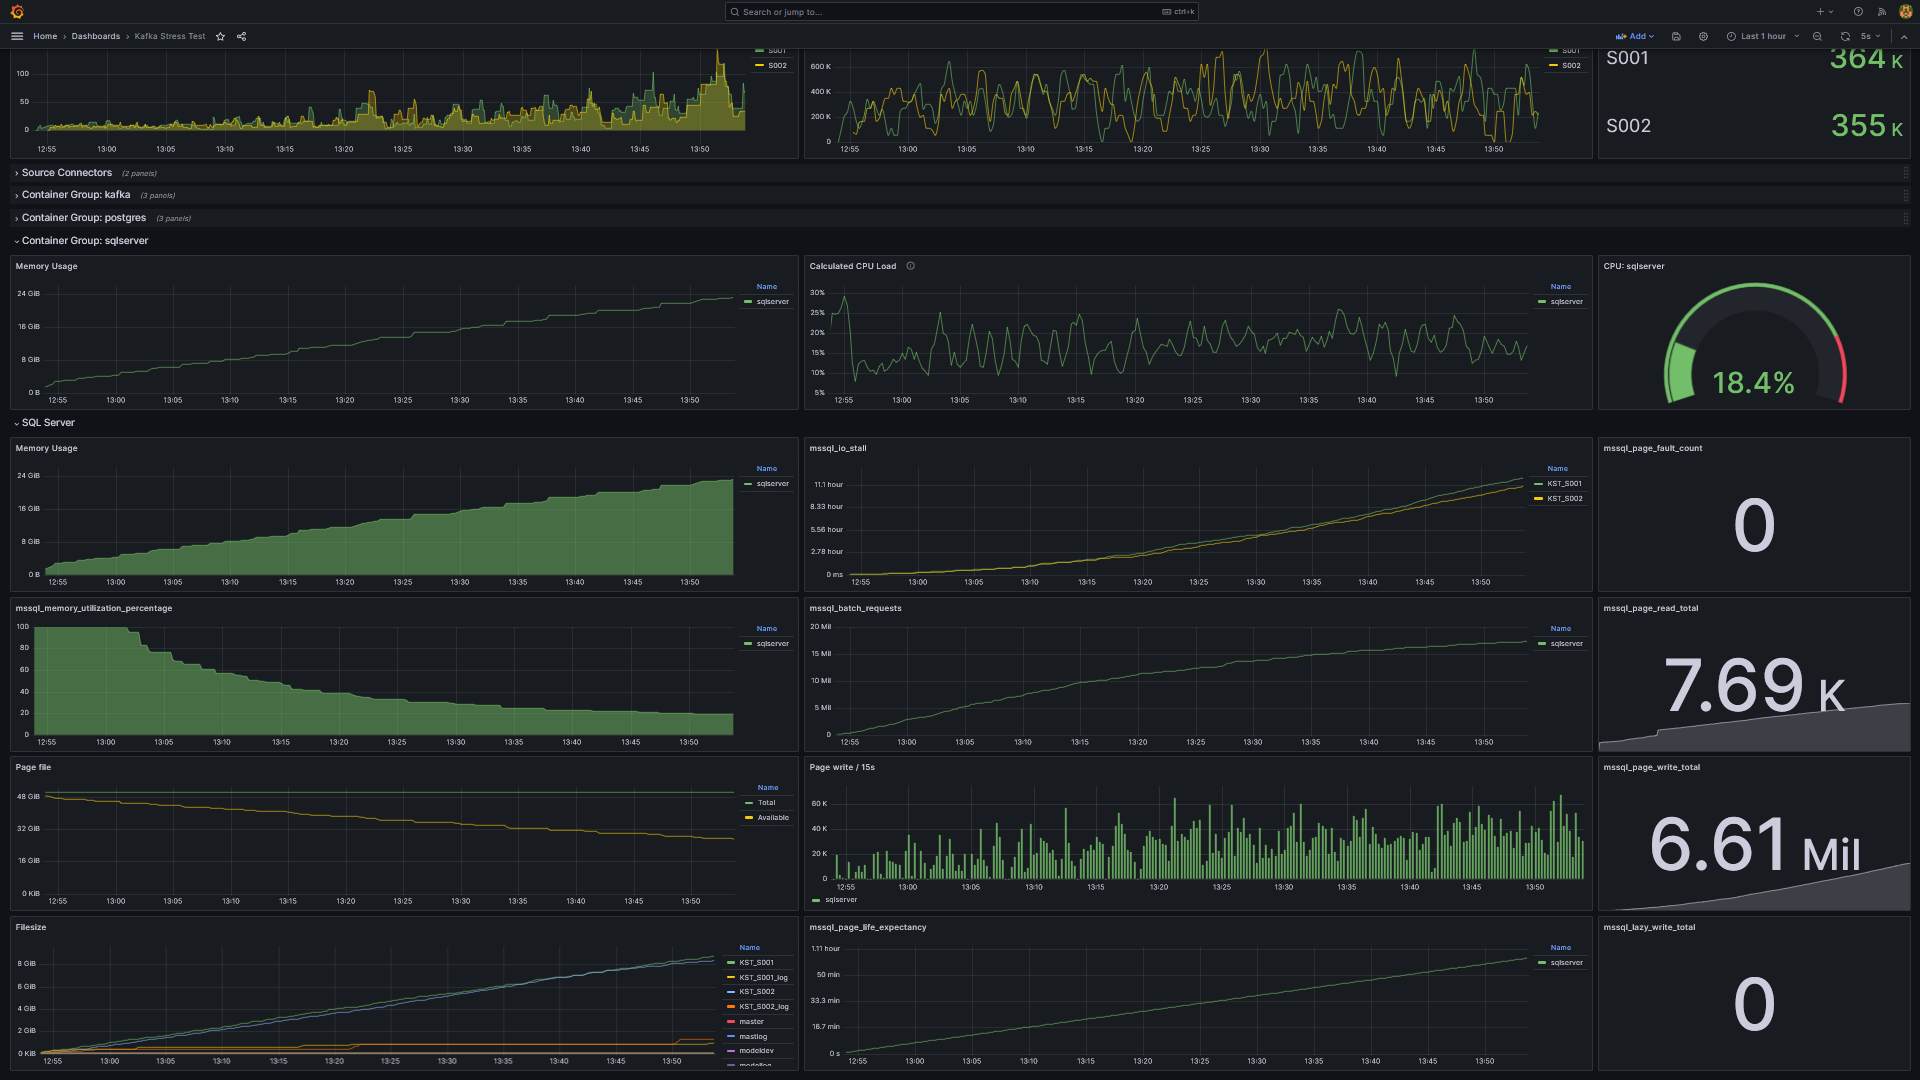Screen dimensions: 1920x1080
Task: Go to Dashboards breadcrumb link
Action: pyautogui.click(x=95, y=36)
